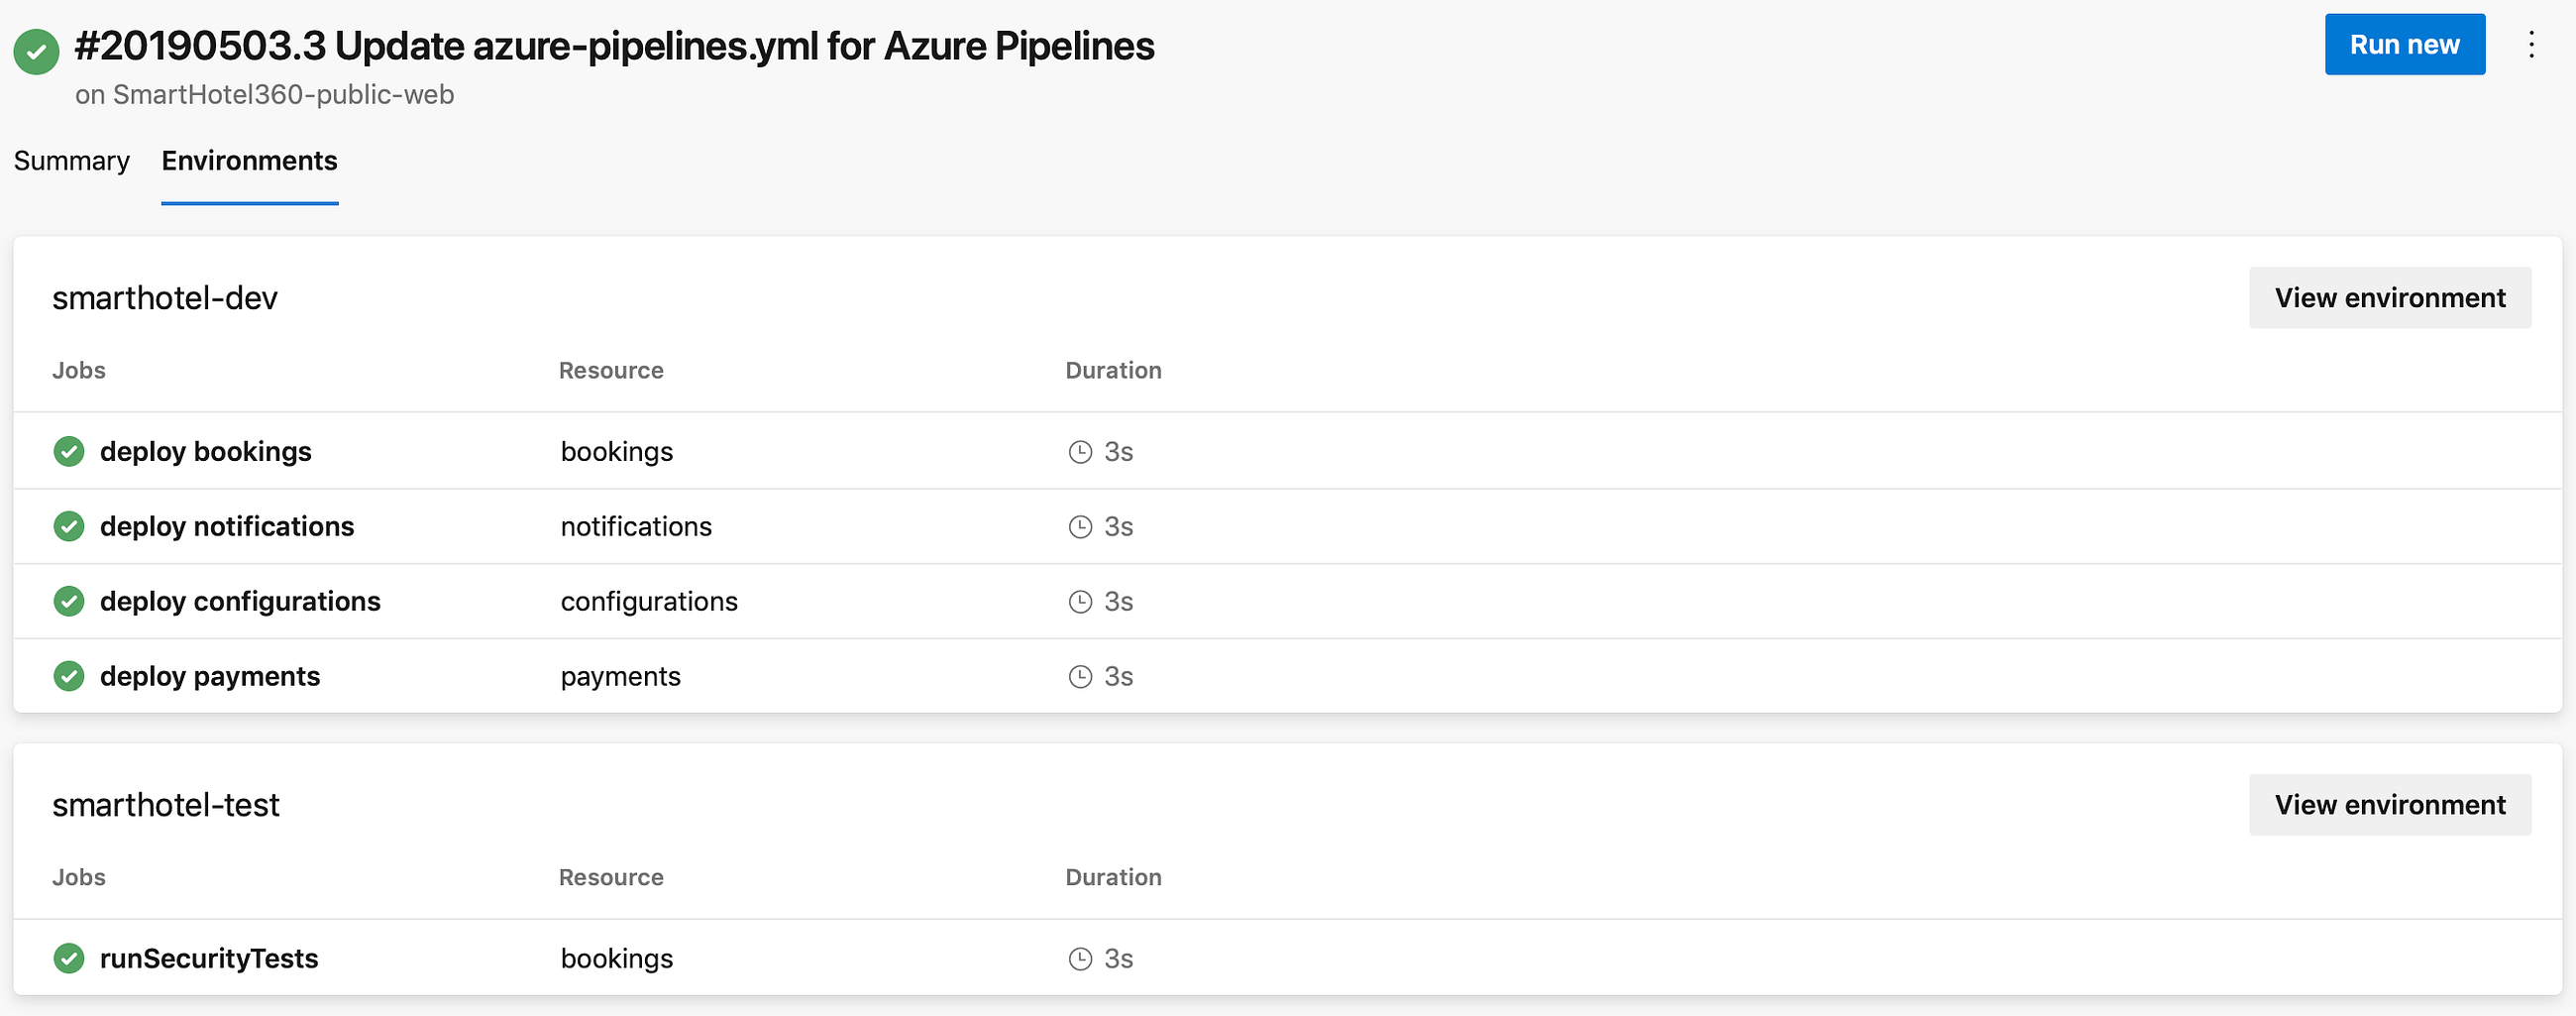Click the runSecurityTests success check icon
This screenshot has height=1016, width=2576.
[69, 958]
